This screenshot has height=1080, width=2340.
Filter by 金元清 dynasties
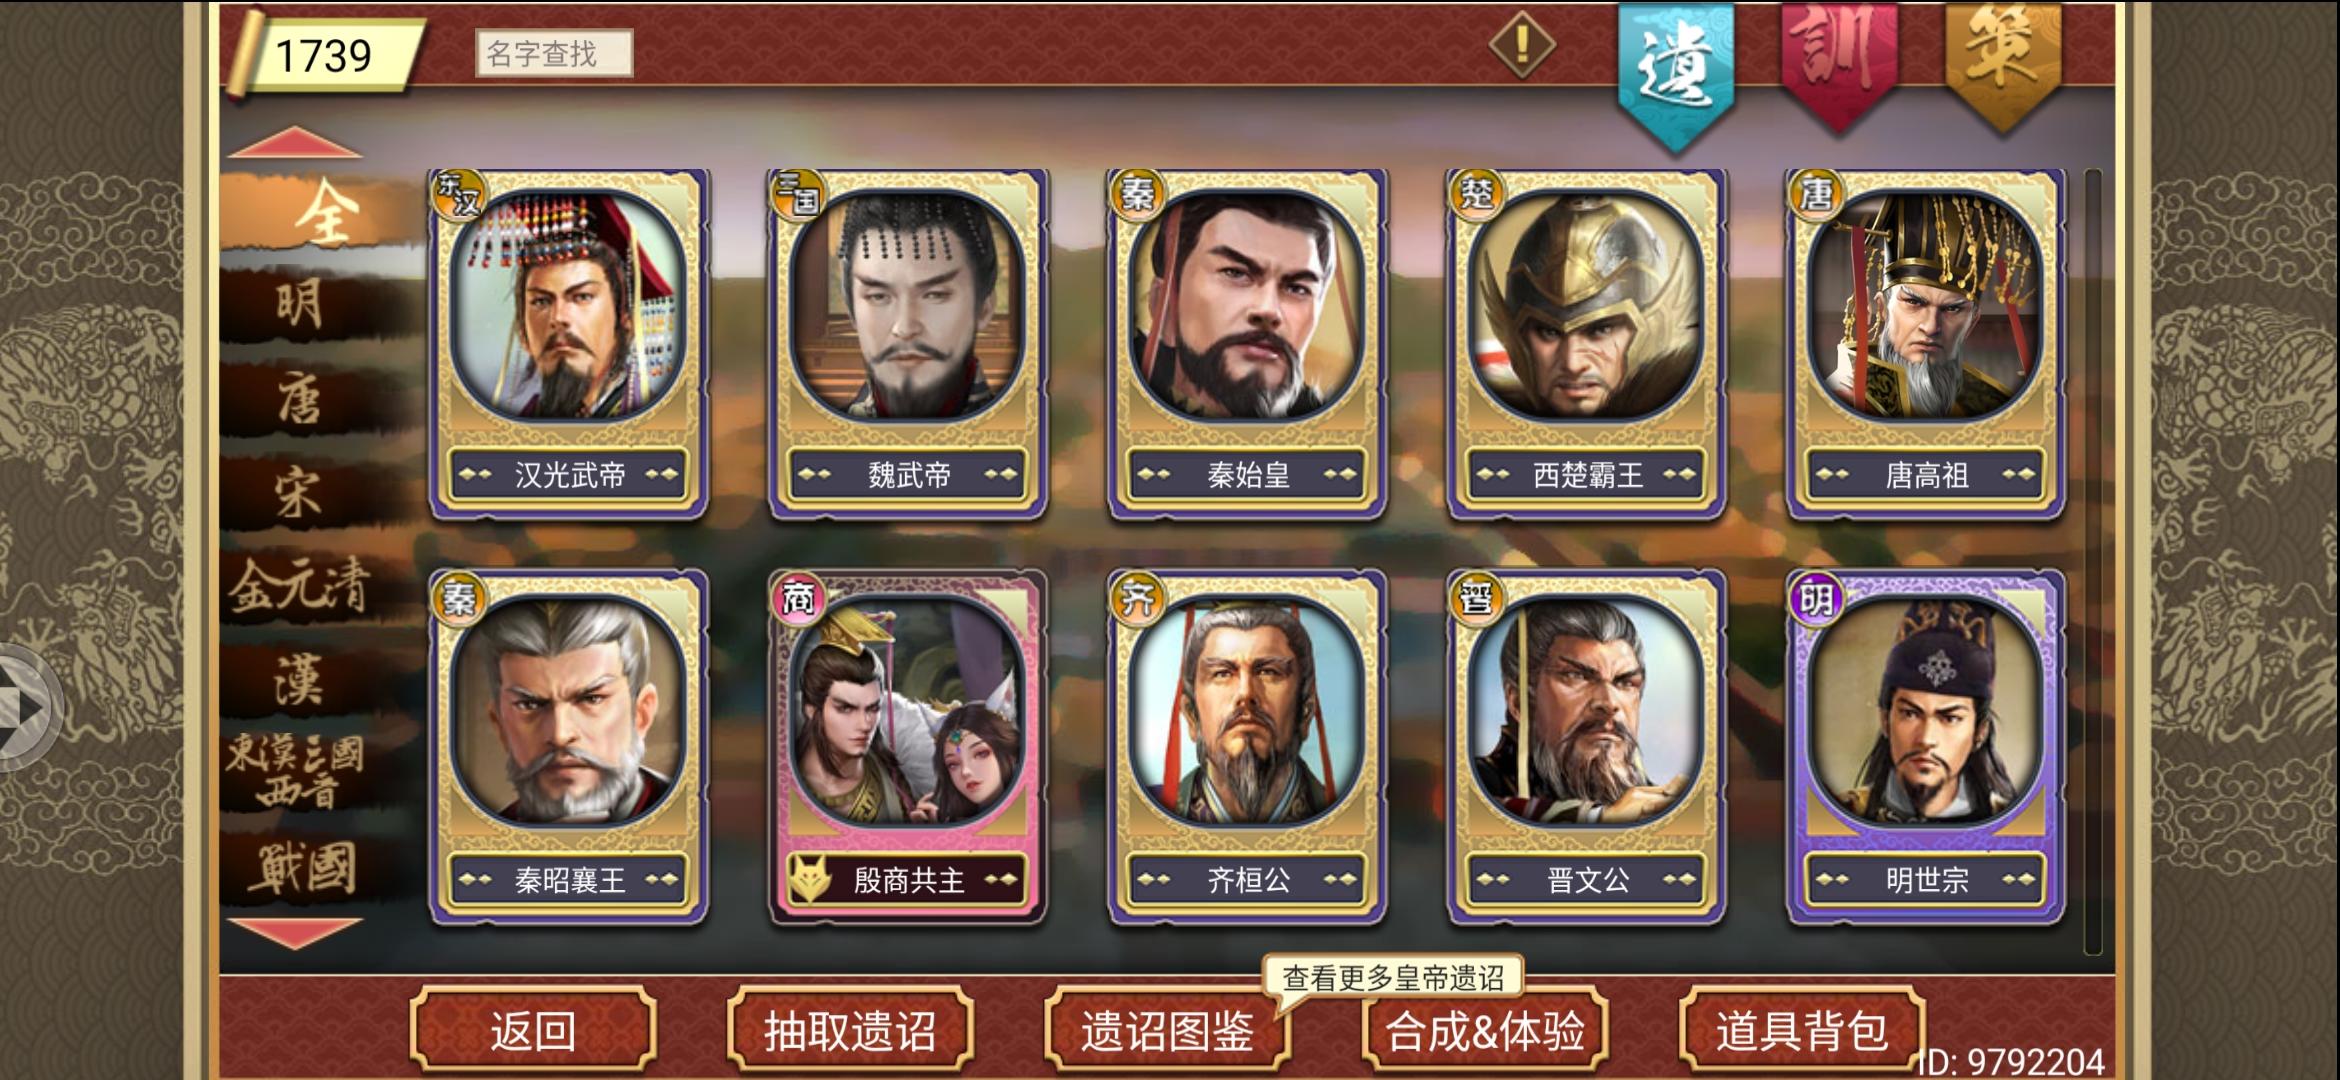300,587
